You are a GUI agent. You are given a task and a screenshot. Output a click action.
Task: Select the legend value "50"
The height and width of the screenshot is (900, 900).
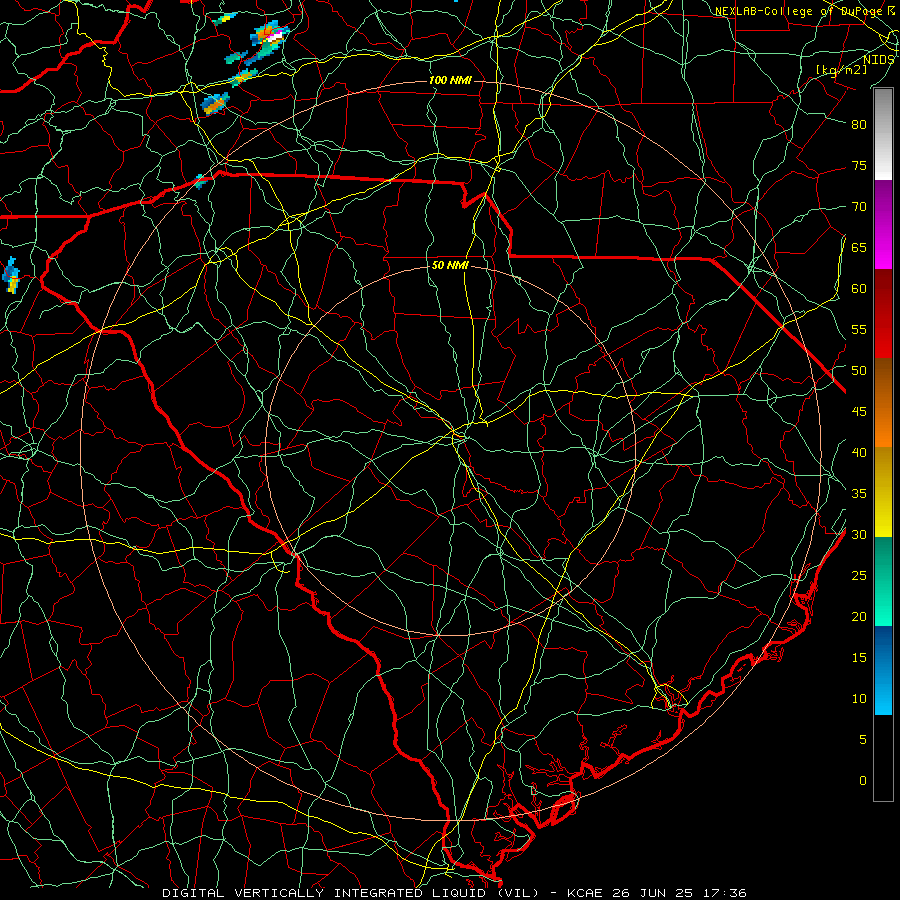859,371
